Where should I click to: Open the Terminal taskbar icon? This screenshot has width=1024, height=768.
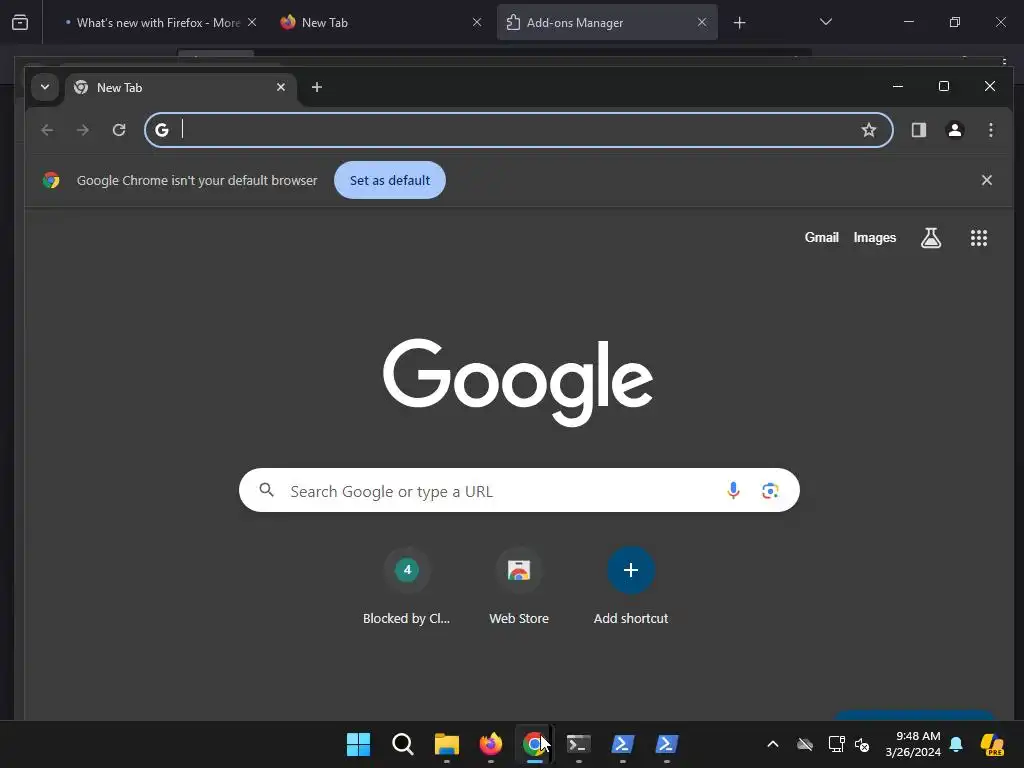579,744
